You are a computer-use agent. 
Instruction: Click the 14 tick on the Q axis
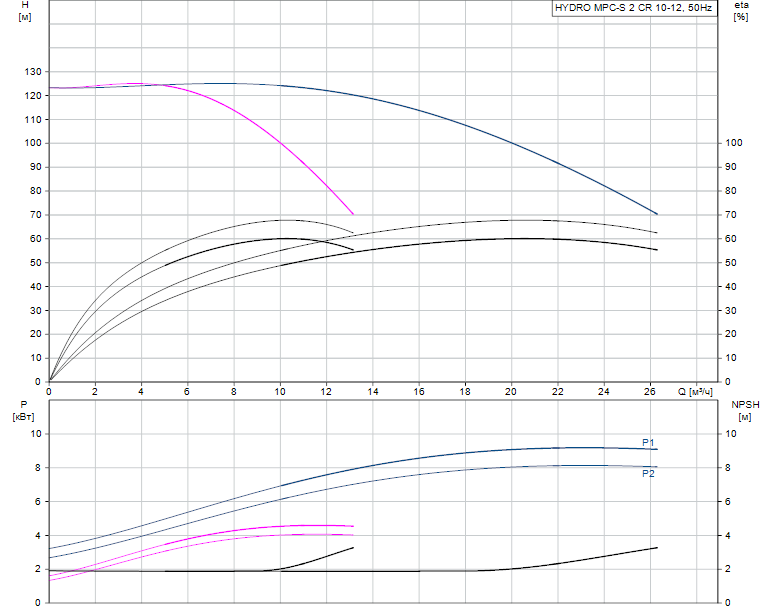(373, 392)
